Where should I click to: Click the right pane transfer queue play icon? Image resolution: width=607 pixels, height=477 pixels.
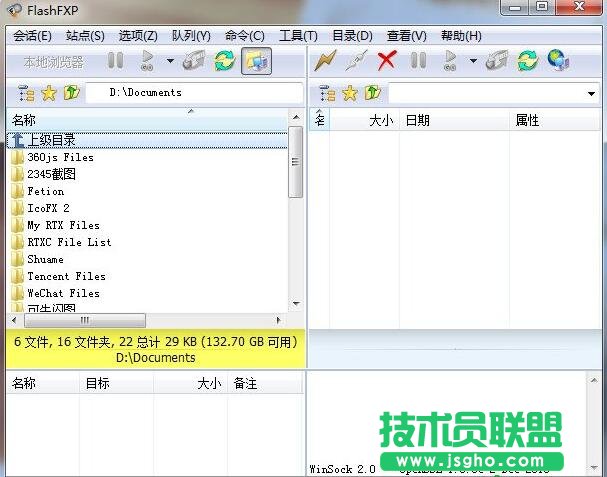[450, 61]
